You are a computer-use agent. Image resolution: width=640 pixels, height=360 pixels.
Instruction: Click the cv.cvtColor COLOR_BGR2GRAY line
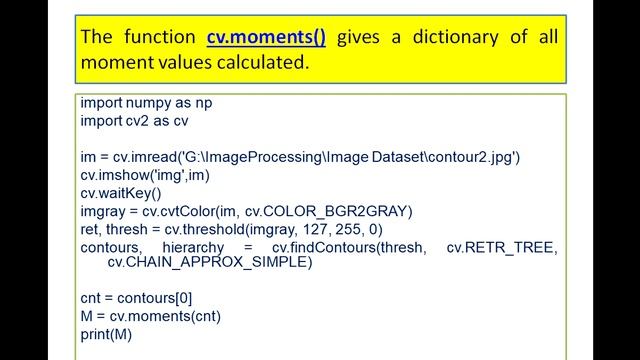tap(247, 211)
